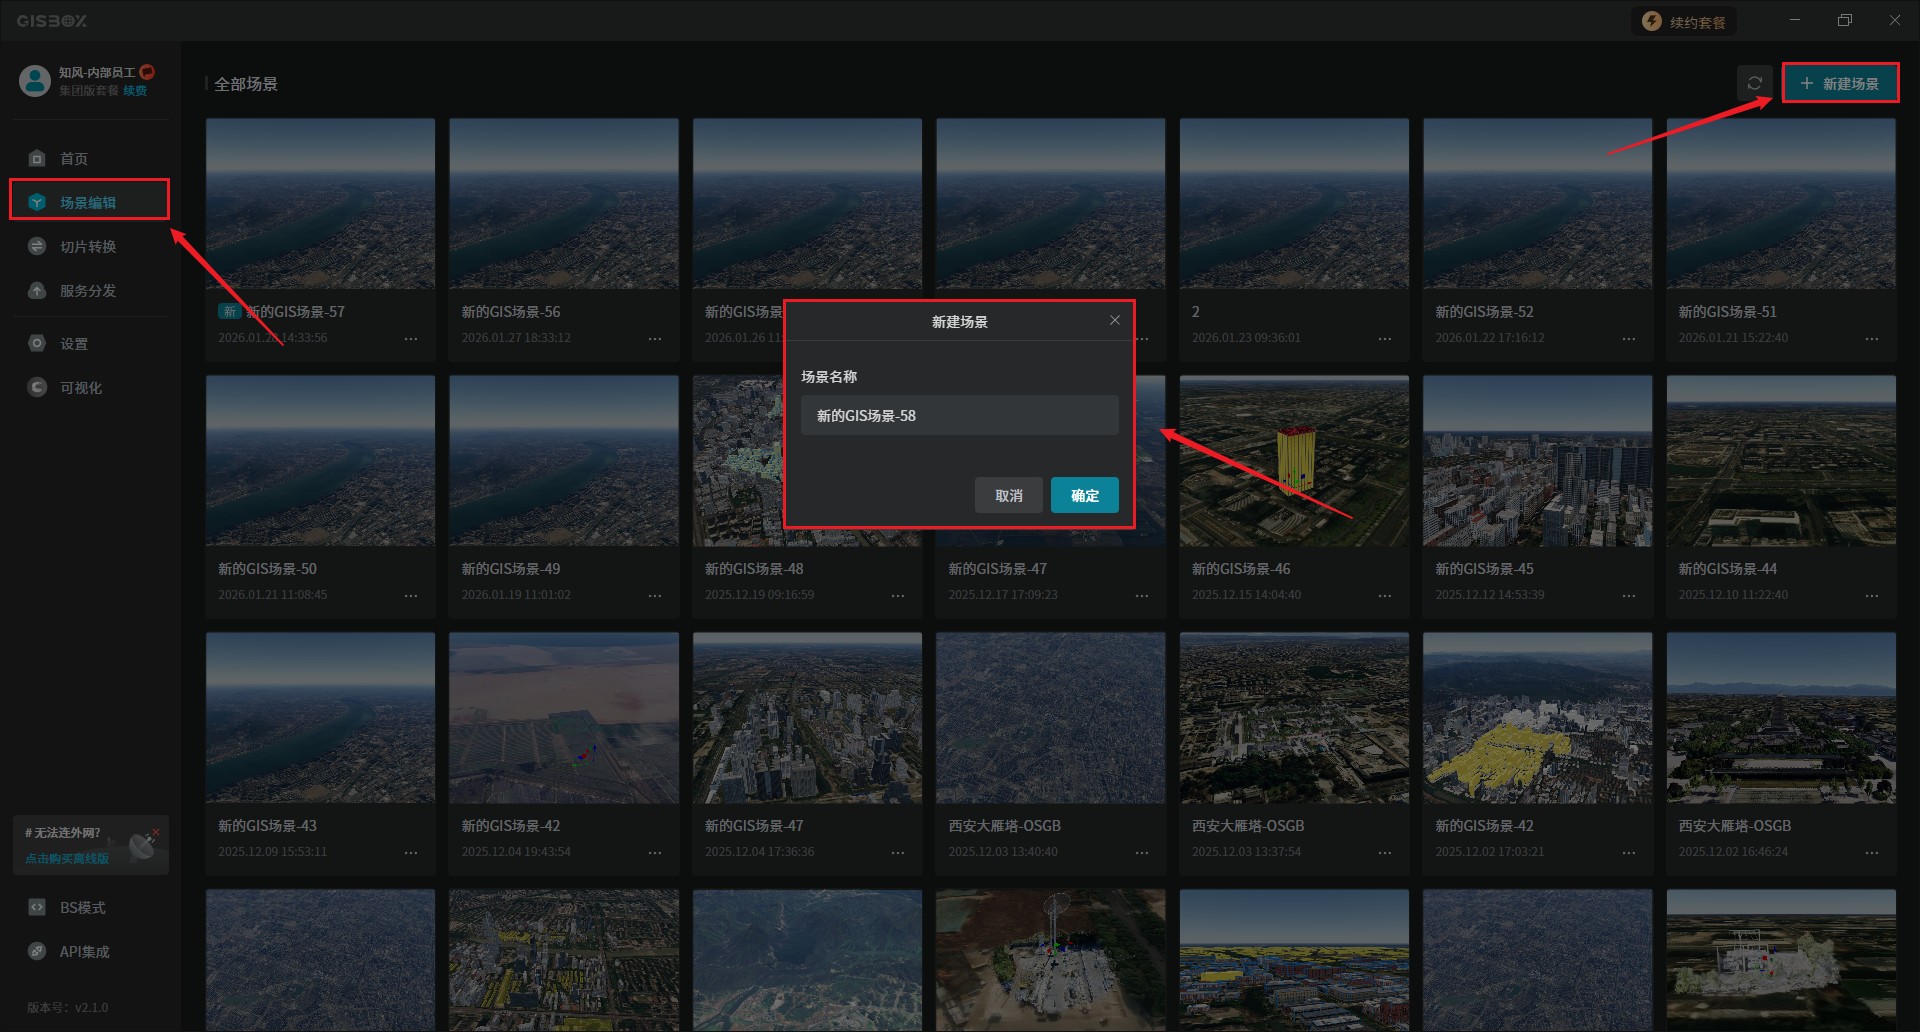Focus the 场景名称 input field
Screen dimensions: 1920x1032
point(959,416)
